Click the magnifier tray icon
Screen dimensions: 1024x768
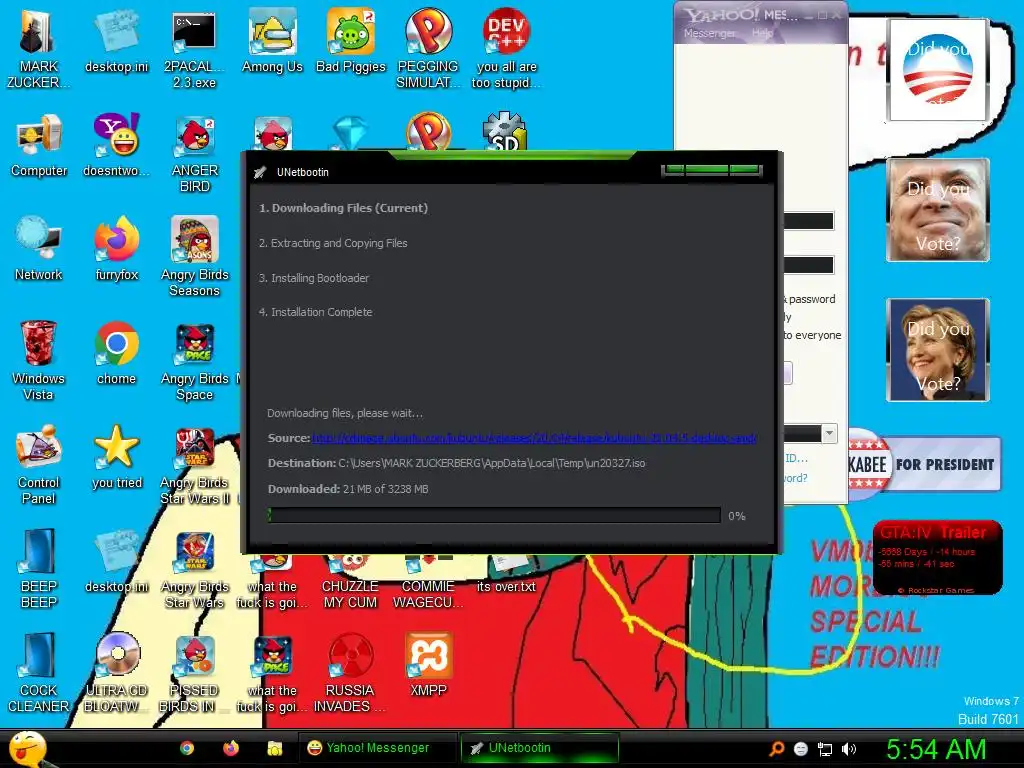[x=776, y=749]
